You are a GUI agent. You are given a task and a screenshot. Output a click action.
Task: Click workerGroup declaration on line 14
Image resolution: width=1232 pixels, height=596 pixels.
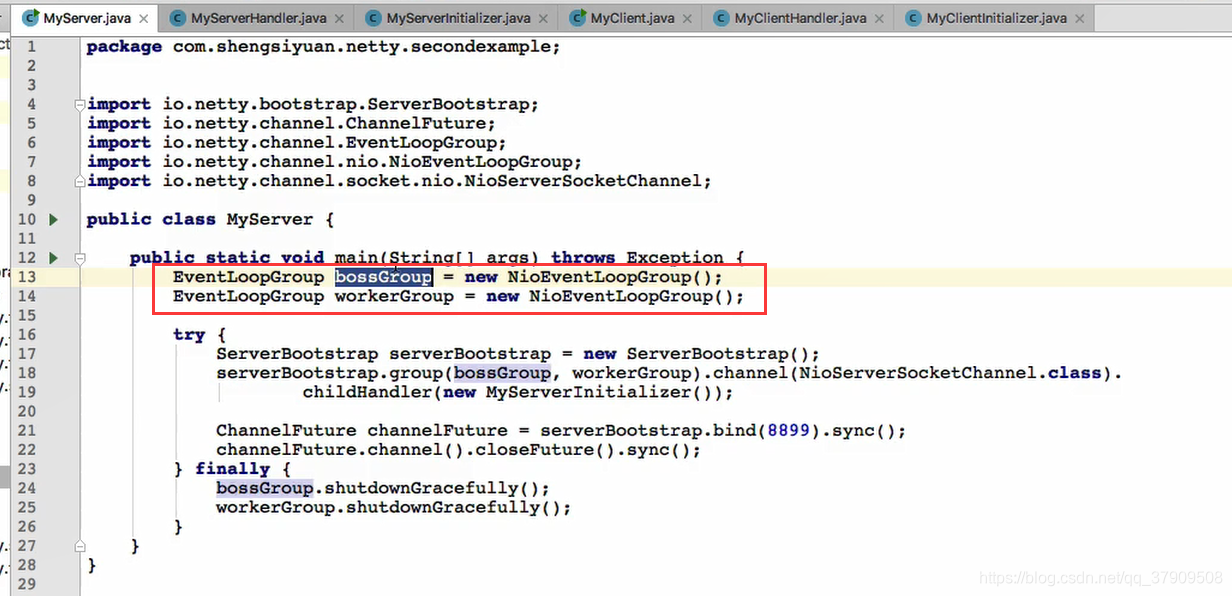[394, 297]
